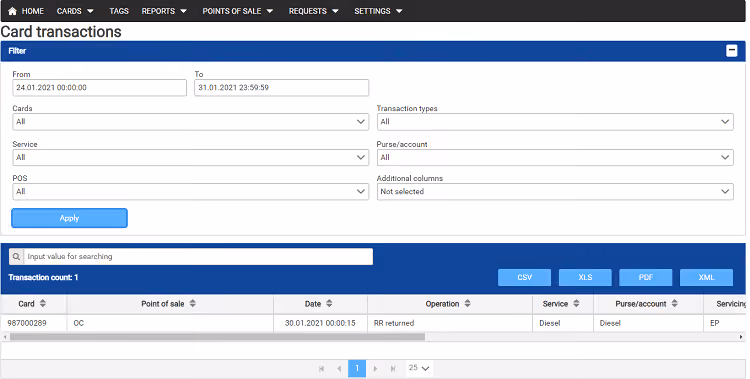Image resolution: width=750 pixels, height=379 pixels.
Task: Open the Reports menu
Action: click(164, 11)
